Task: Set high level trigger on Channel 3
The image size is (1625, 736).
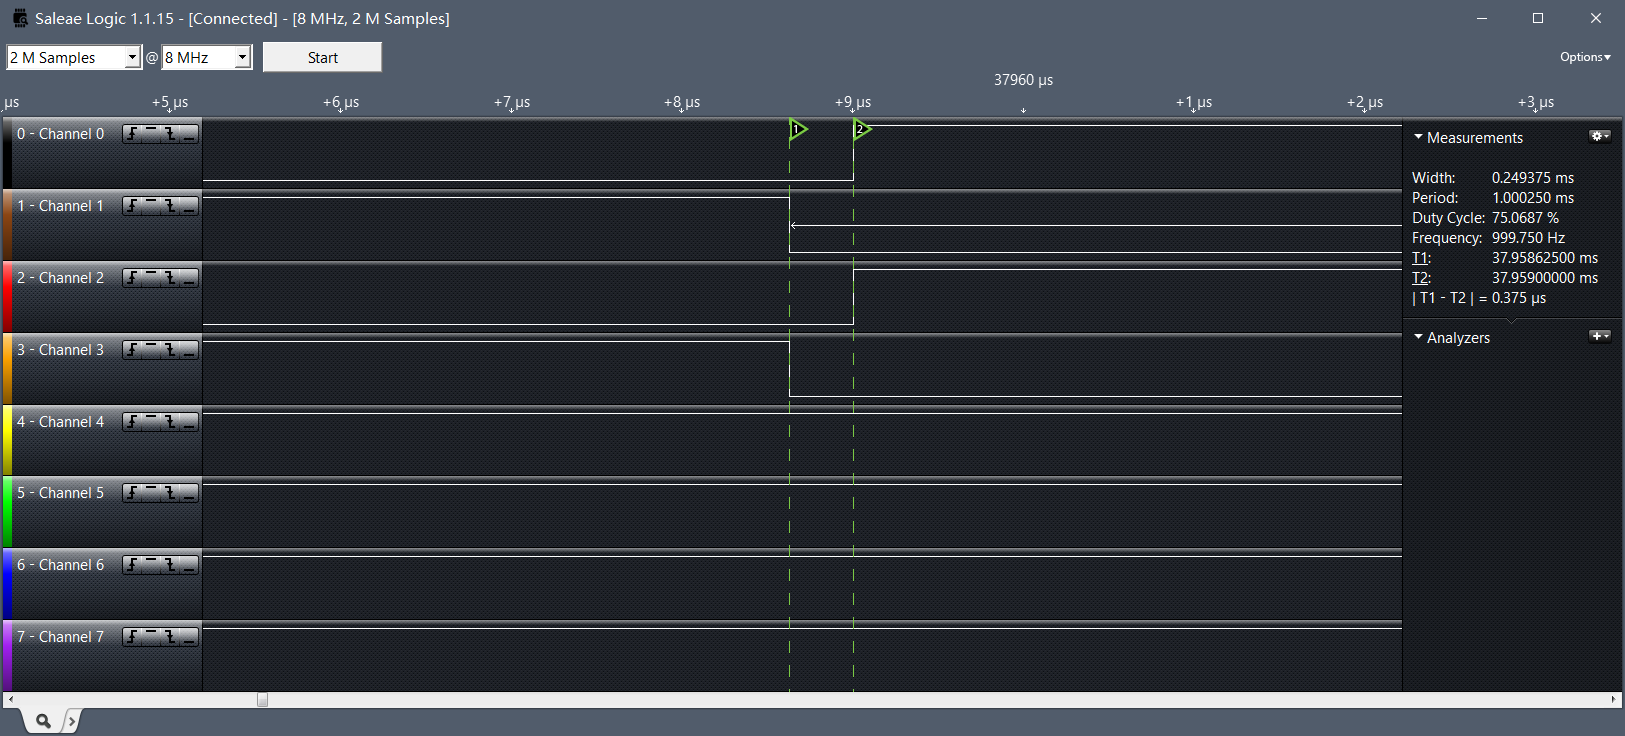Action: 151,350
